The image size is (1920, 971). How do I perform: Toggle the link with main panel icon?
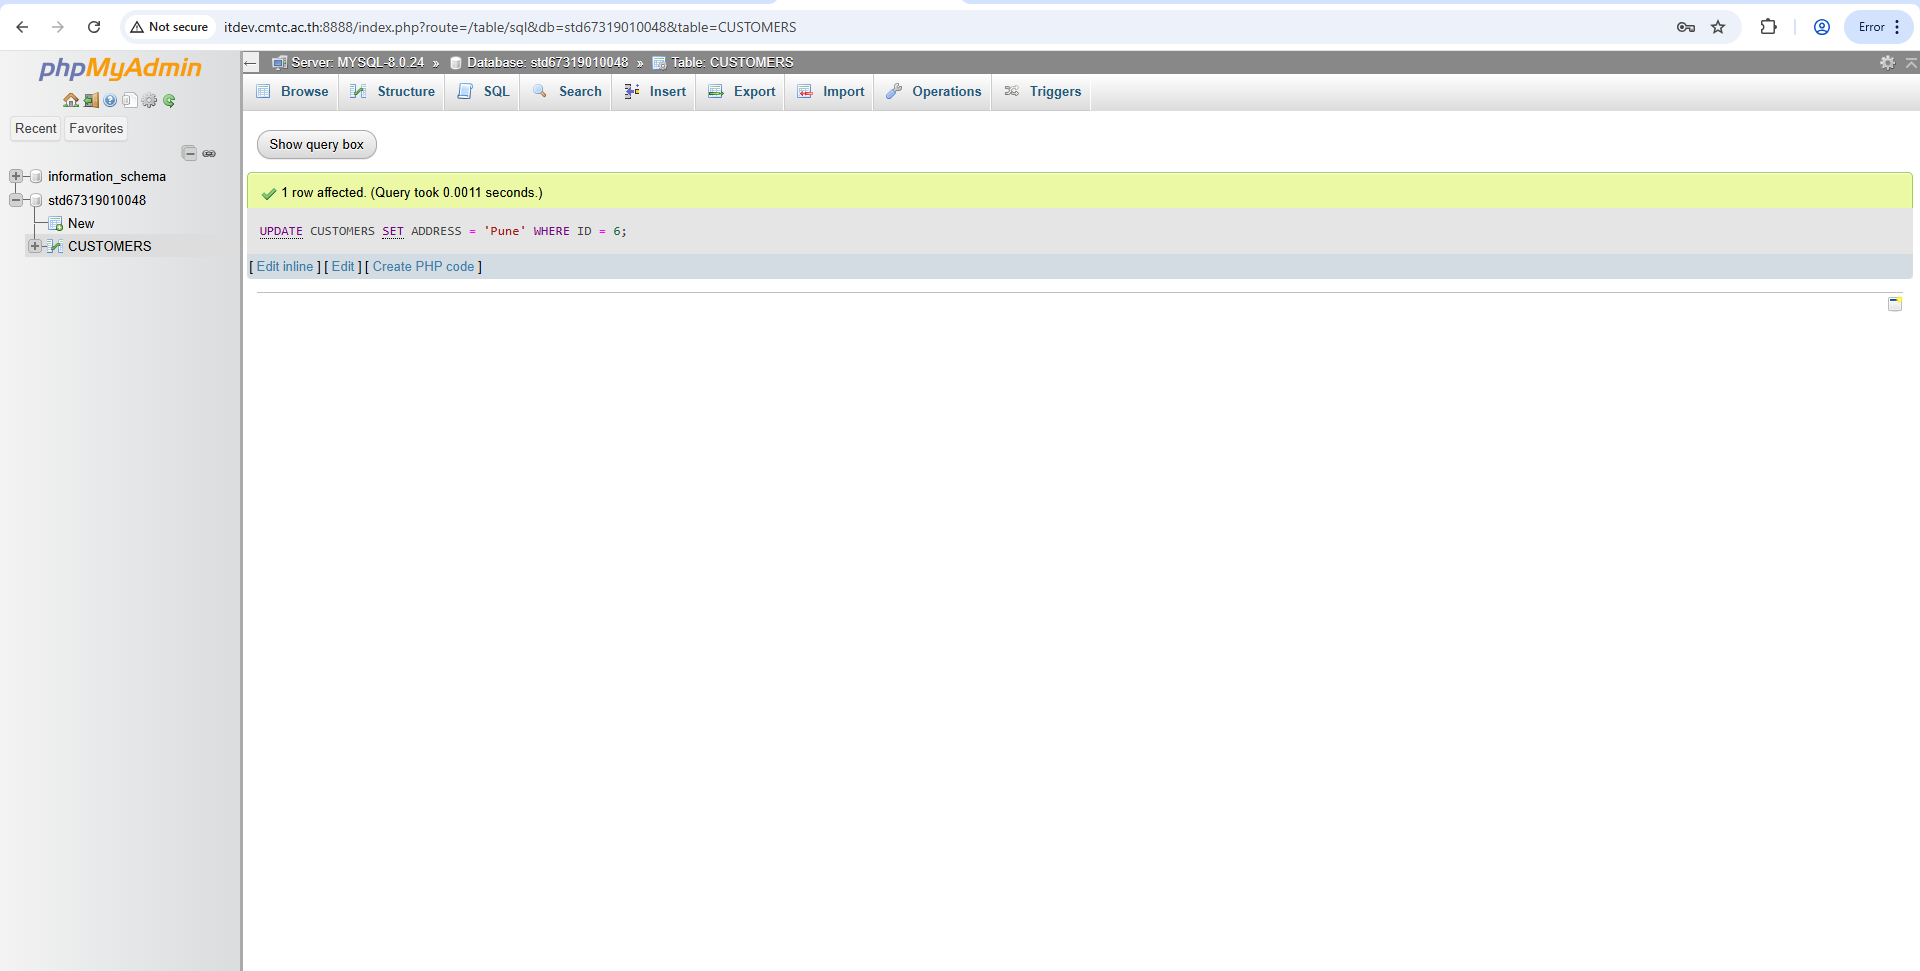point(209,153)
